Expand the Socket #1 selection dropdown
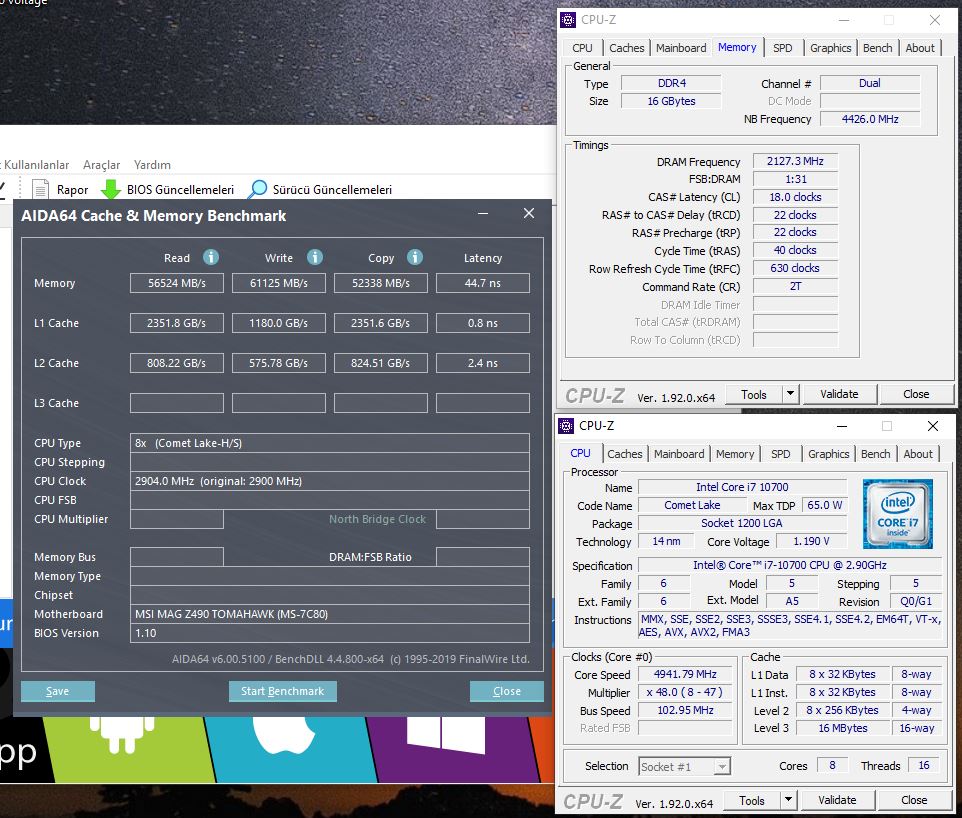Image resolution: width=962 pixels, height=818 pixels. 722,766
